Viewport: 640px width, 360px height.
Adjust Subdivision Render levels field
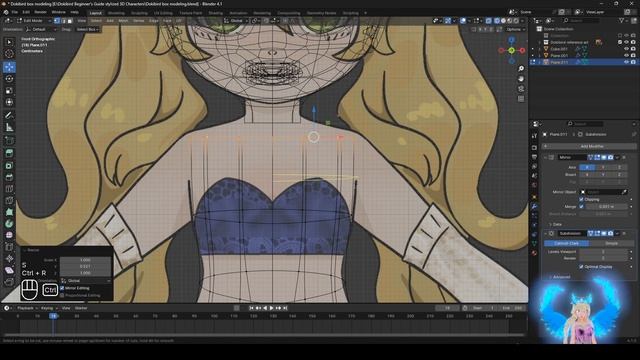click(603, 258)
